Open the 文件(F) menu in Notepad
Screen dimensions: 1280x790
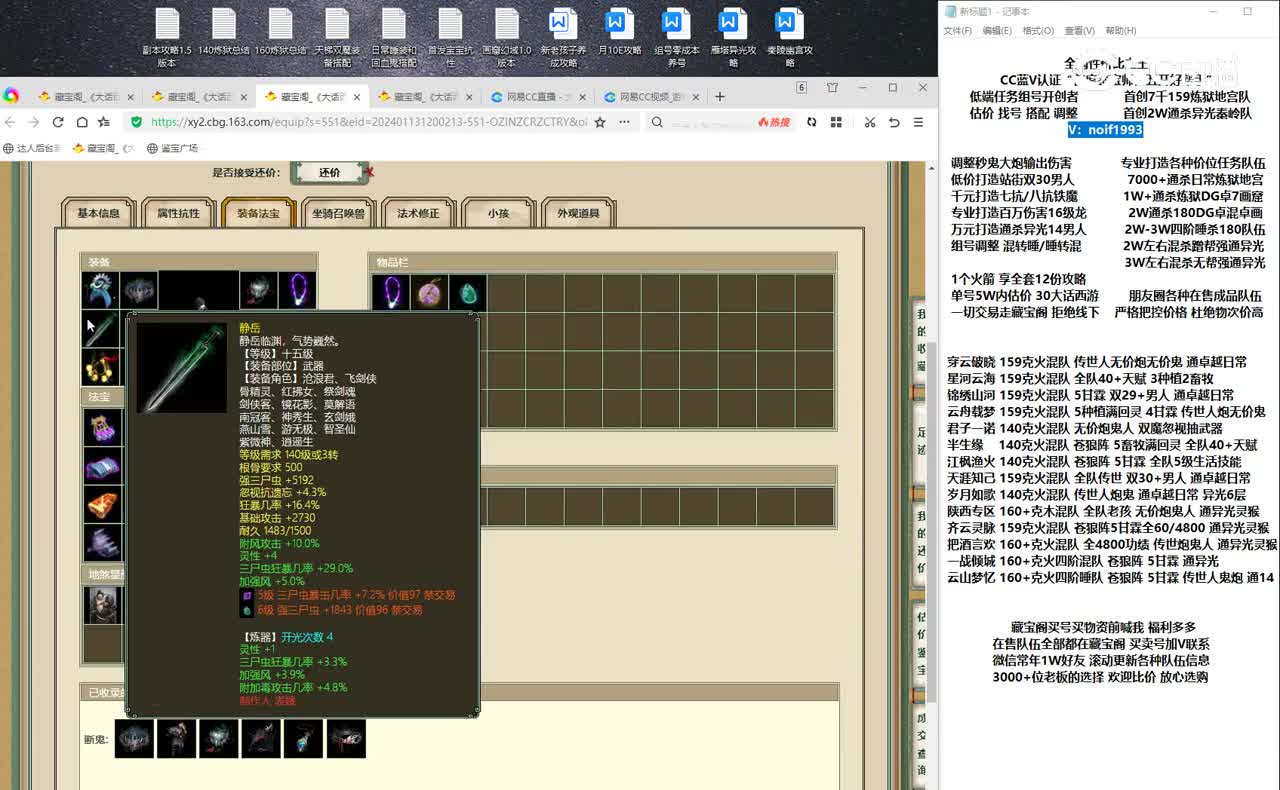pyautogui.click(x=958, y=31)
